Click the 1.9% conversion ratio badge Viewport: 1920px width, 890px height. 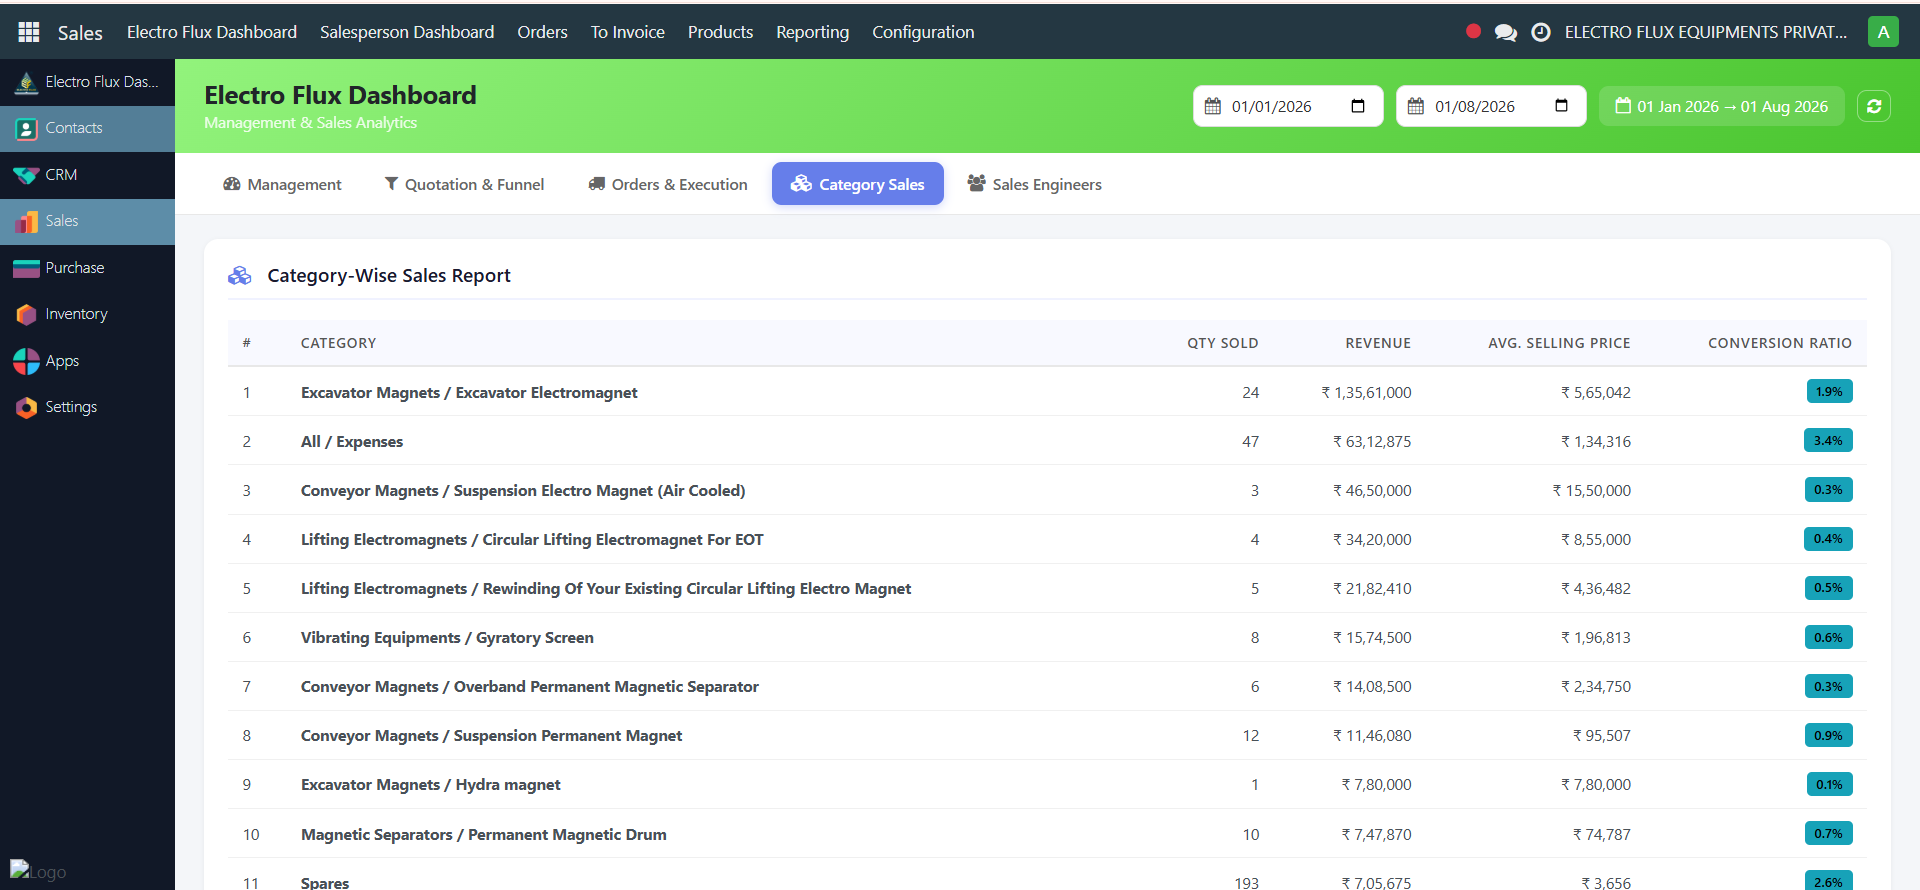pos(1829,392)
